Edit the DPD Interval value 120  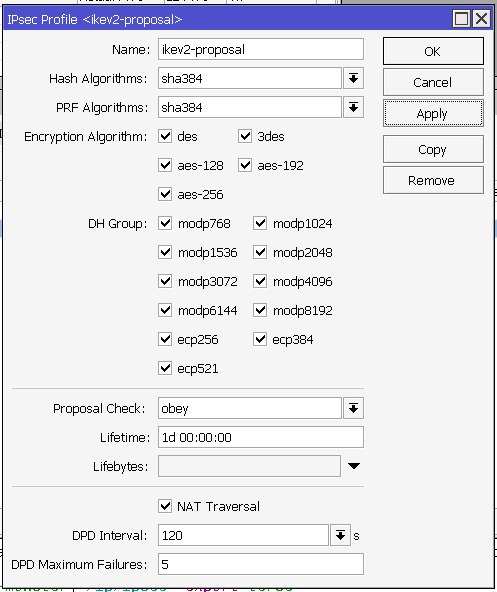point(243,535)
